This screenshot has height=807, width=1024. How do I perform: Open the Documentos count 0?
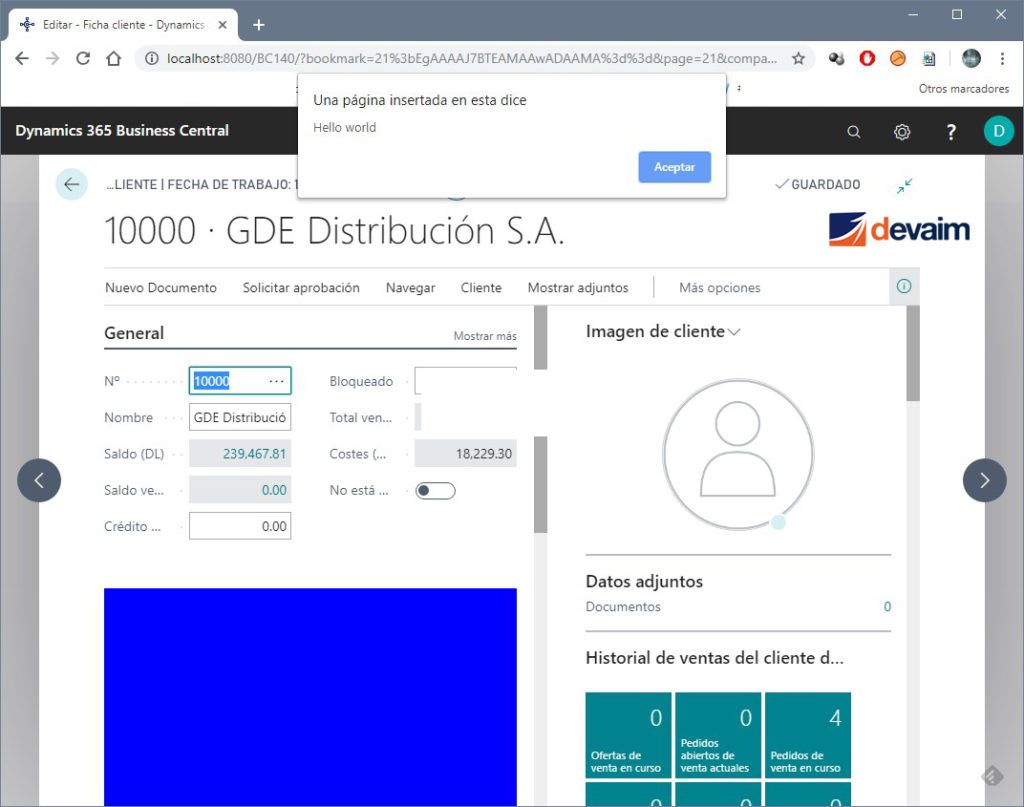click(887, 607)
